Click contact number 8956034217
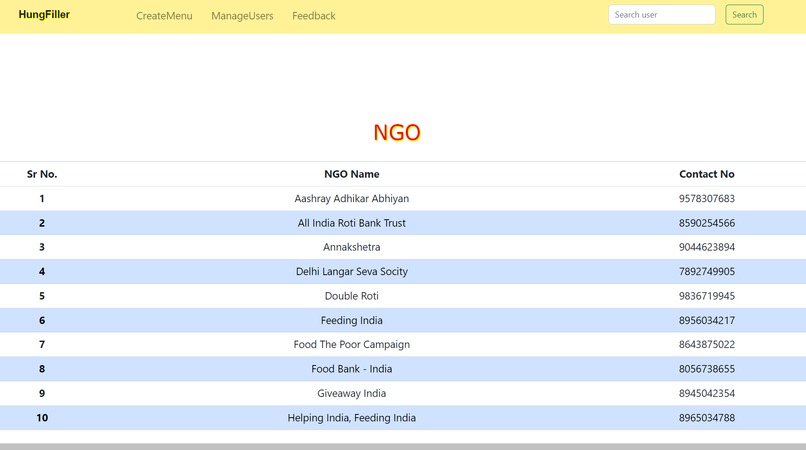Image resolution: width=806 pixels, height=450 pixels. click(707, 320)
